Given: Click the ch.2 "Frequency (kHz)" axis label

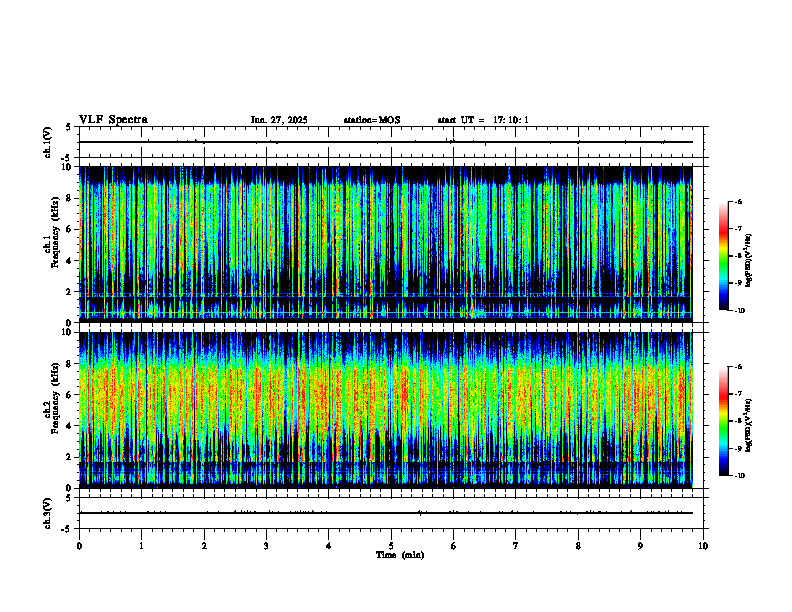Looking at the screenshot, I should click(55, 397).
